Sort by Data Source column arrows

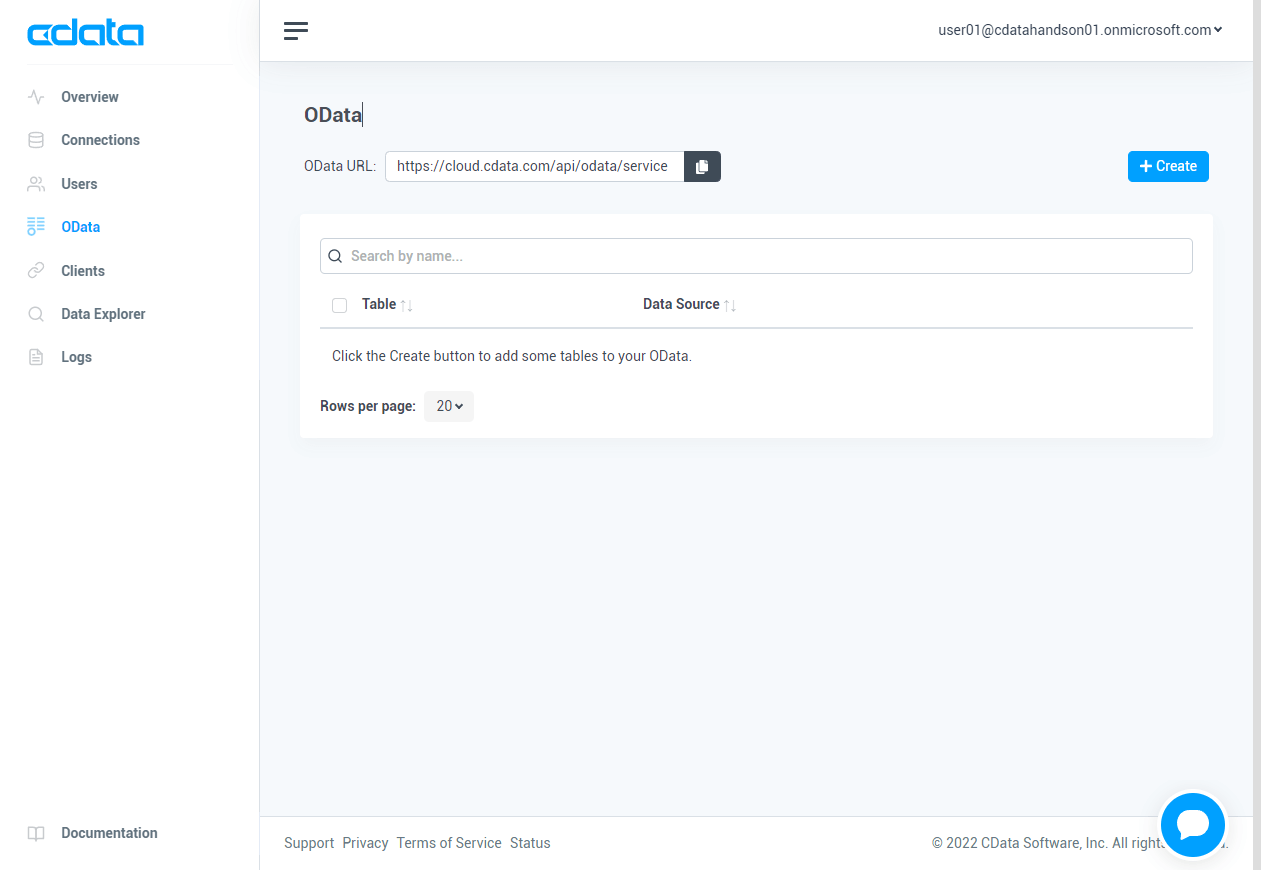[x=730, y=305]
